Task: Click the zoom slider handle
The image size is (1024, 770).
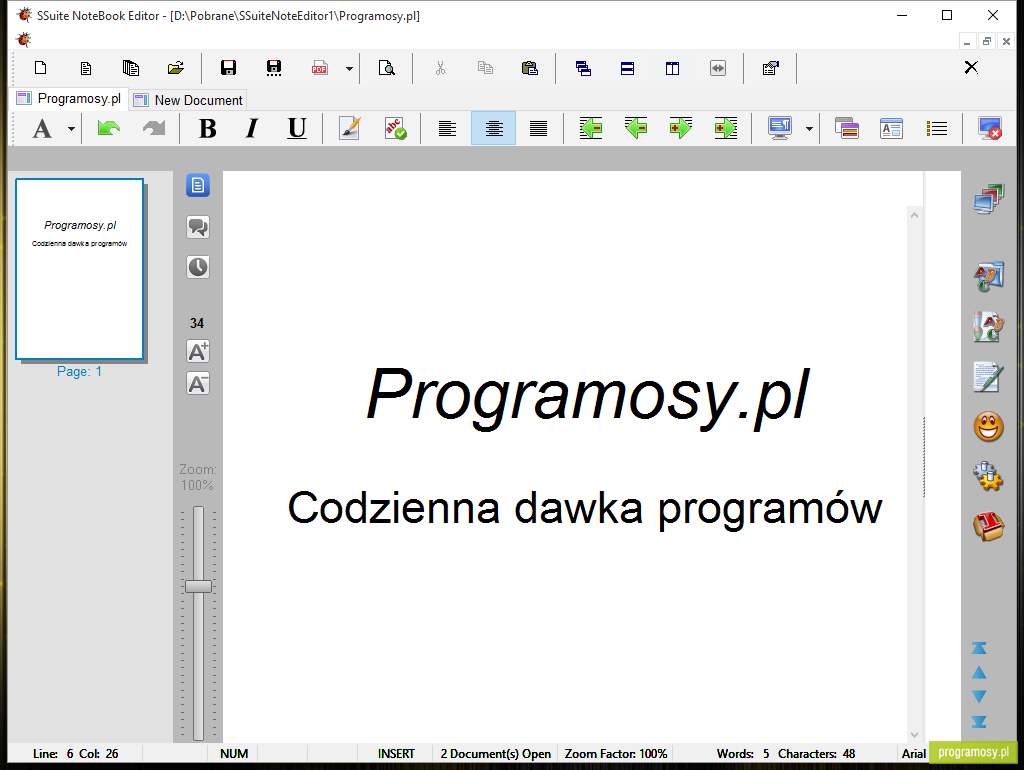Action: 198,586
